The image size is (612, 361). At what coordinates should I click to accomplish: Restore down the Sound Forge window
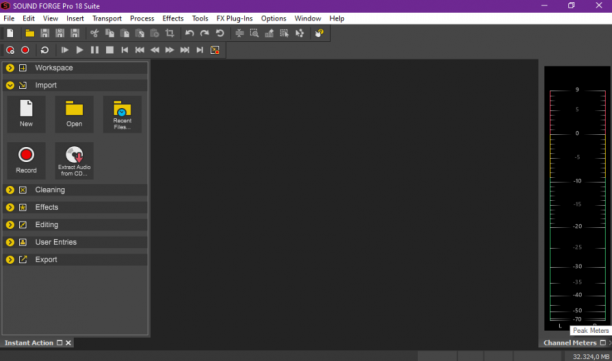(571, 5)
